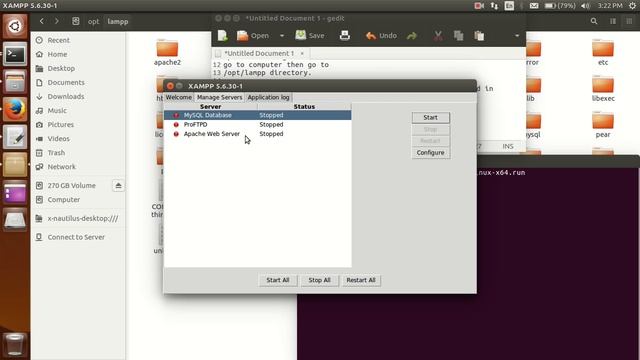Open Ubuntu Dash from the launcher

click(x=15, y=27)
